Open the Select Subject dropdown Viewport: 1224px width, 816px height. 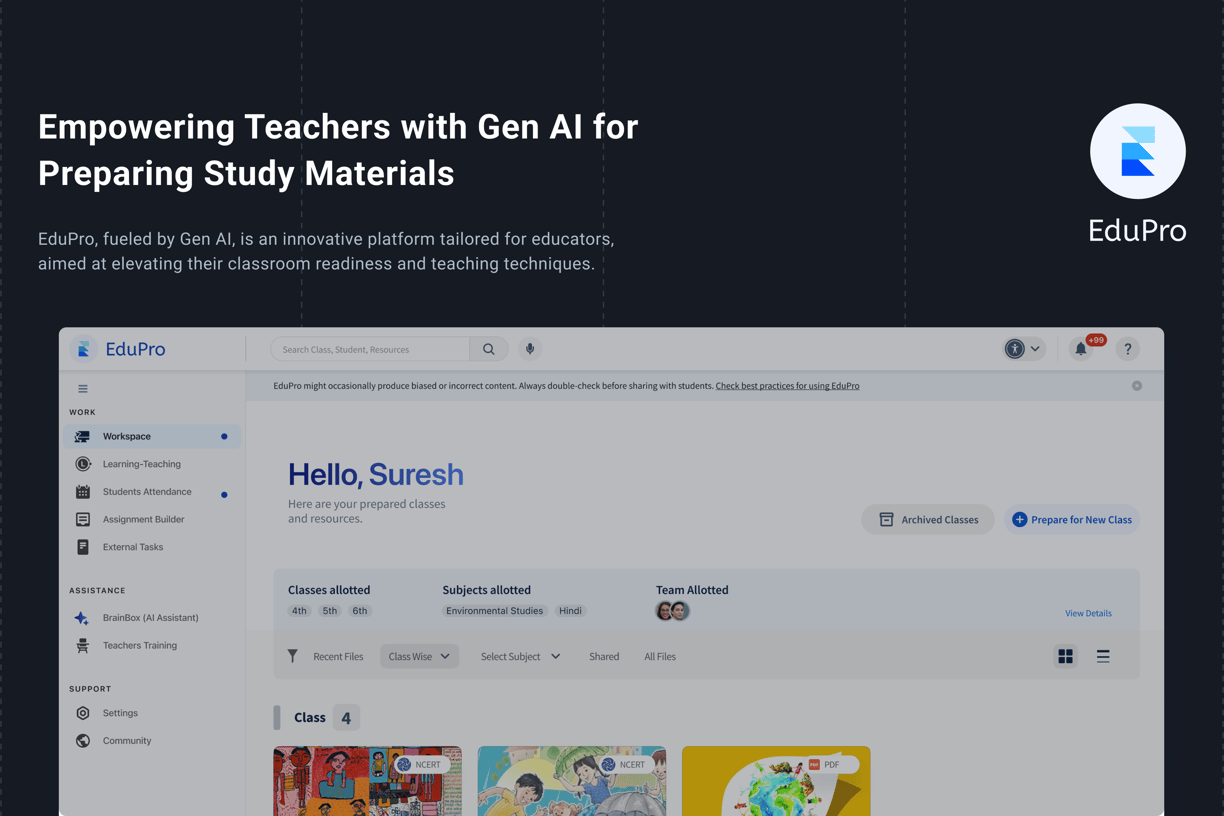pyautogui.click(x=520, y=657)
